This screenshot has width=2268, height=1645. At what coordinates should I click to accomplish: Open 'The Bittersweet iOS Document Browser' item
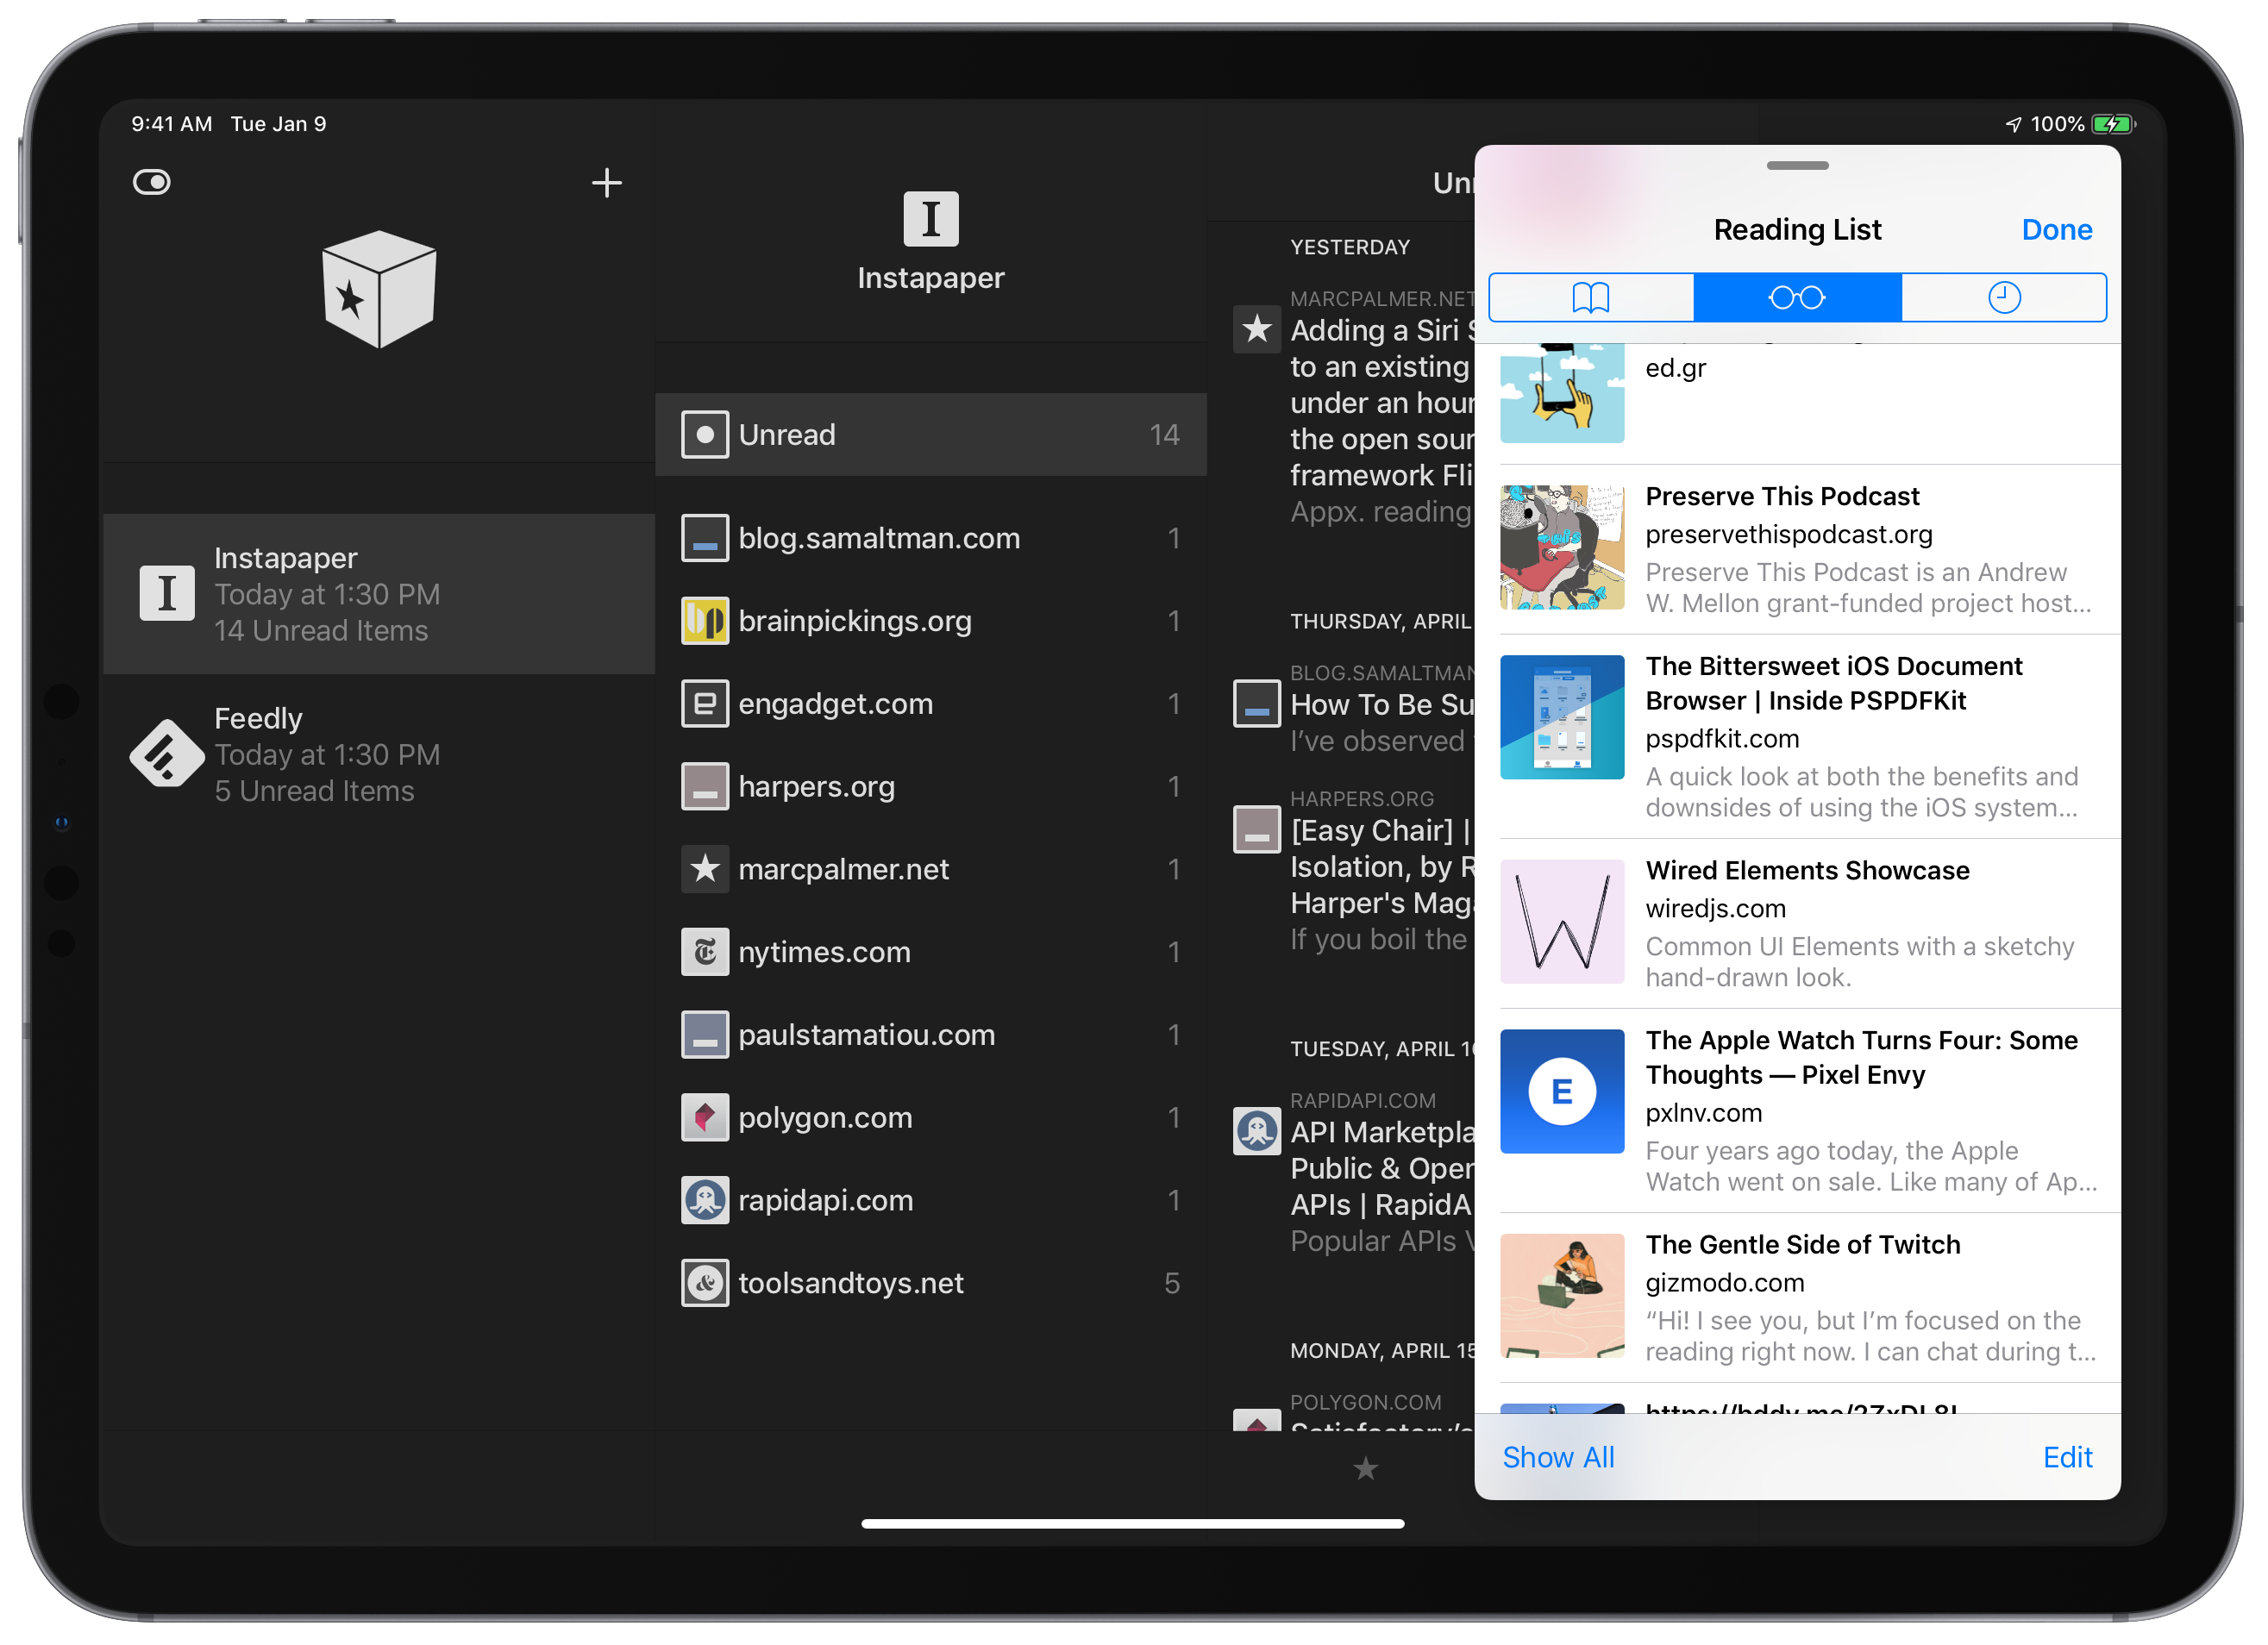[1797, 736]
